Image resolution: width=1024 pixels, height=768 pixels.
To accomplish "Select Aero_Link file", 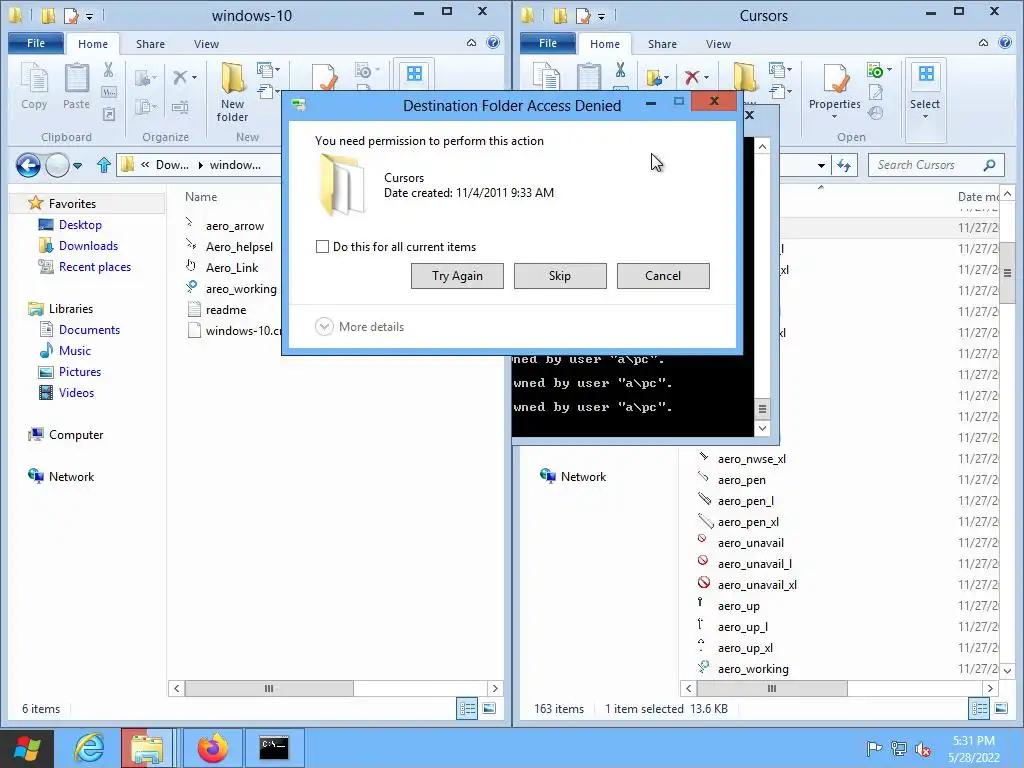I will [x=232, y=268].
